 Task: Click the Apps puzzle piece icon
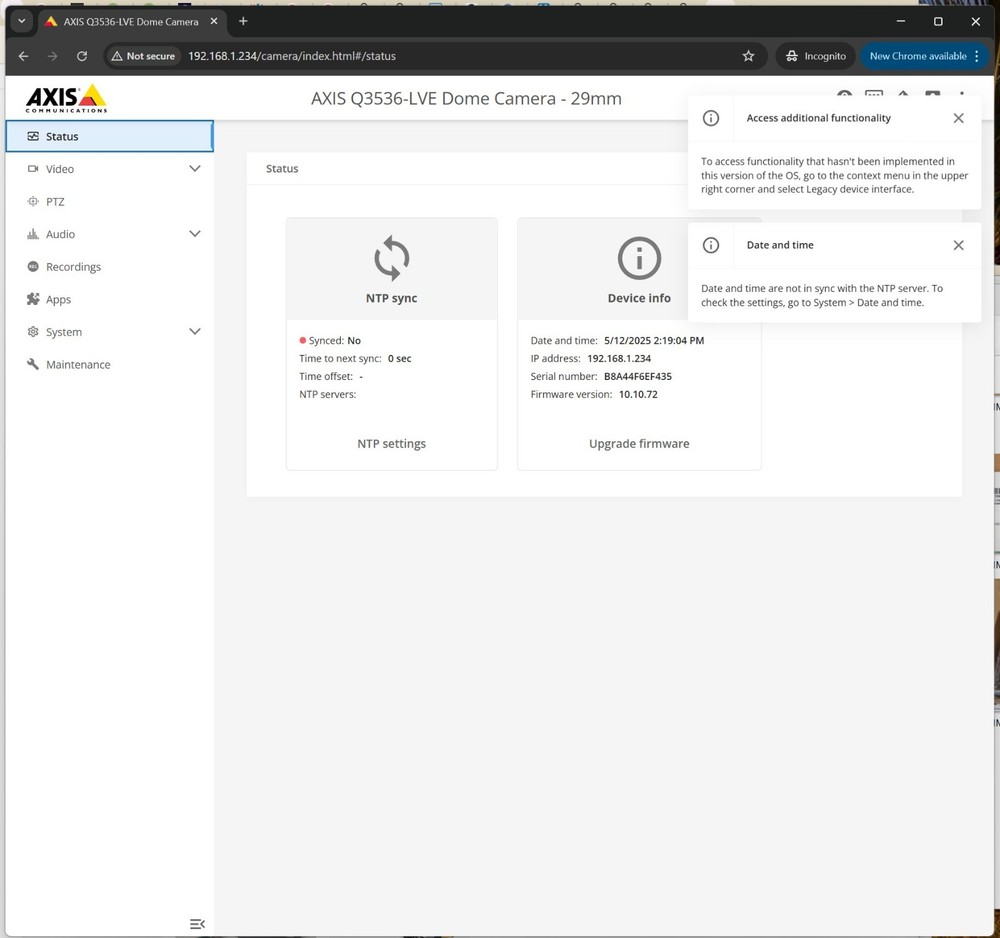pyautogui.click(x=33, y=300)
